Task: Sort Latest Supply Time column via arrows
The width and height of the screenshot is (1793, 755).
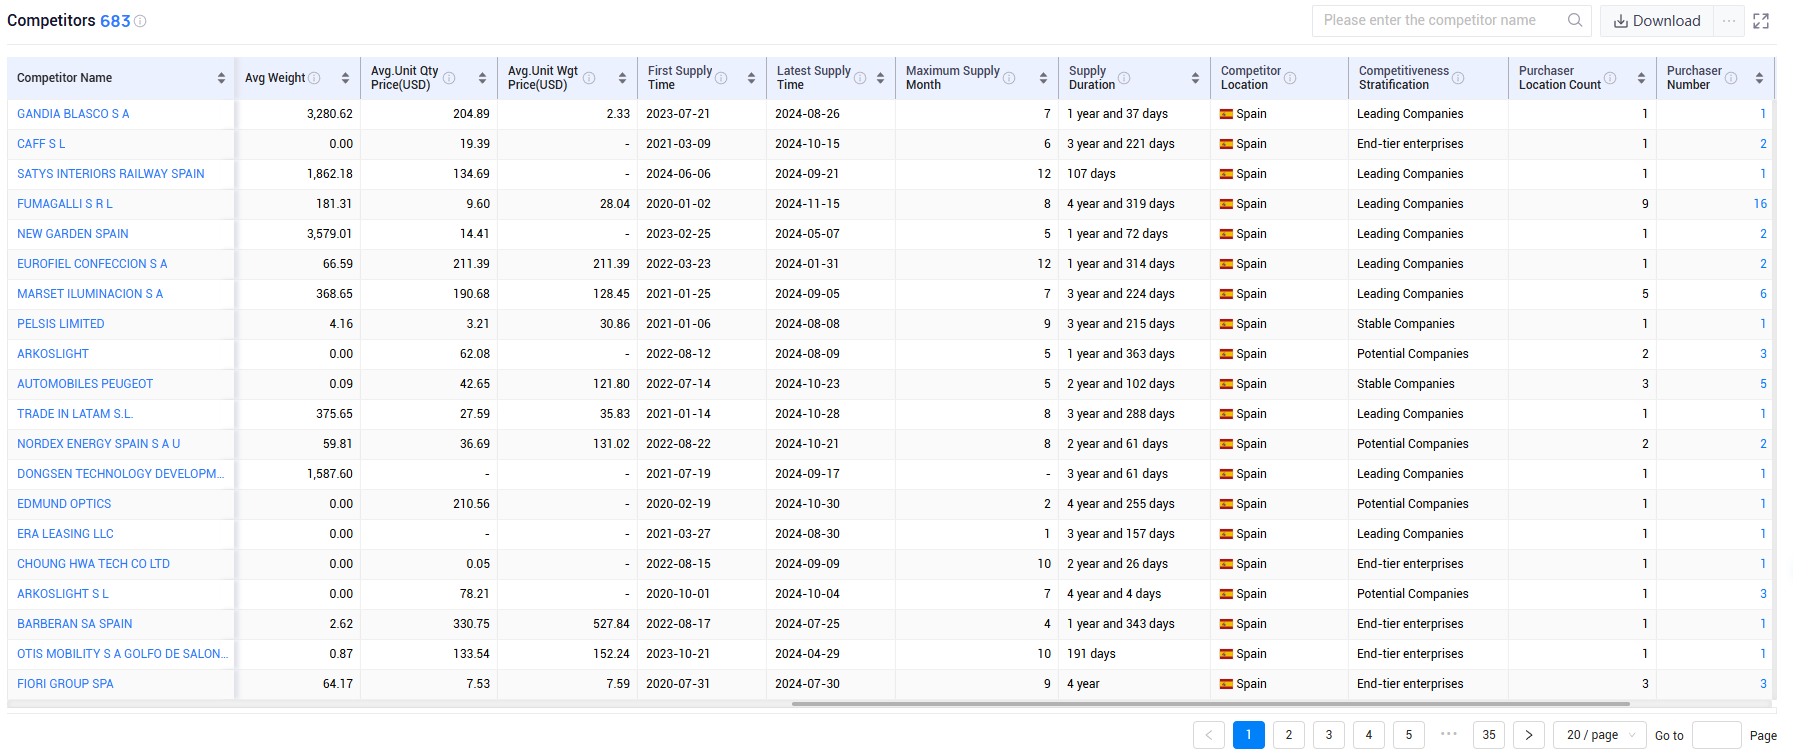Action: (x=880, y=78)
